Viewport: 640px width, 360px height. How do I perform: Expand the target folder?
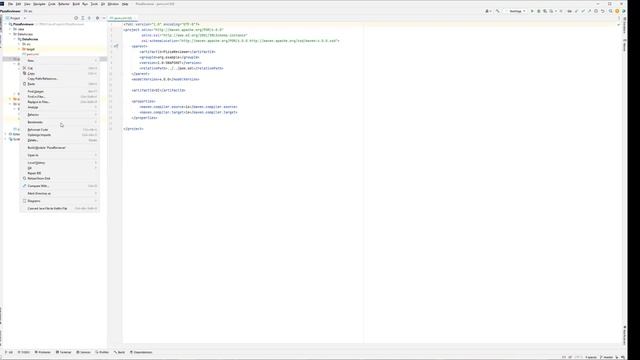(x=19, y=49)
